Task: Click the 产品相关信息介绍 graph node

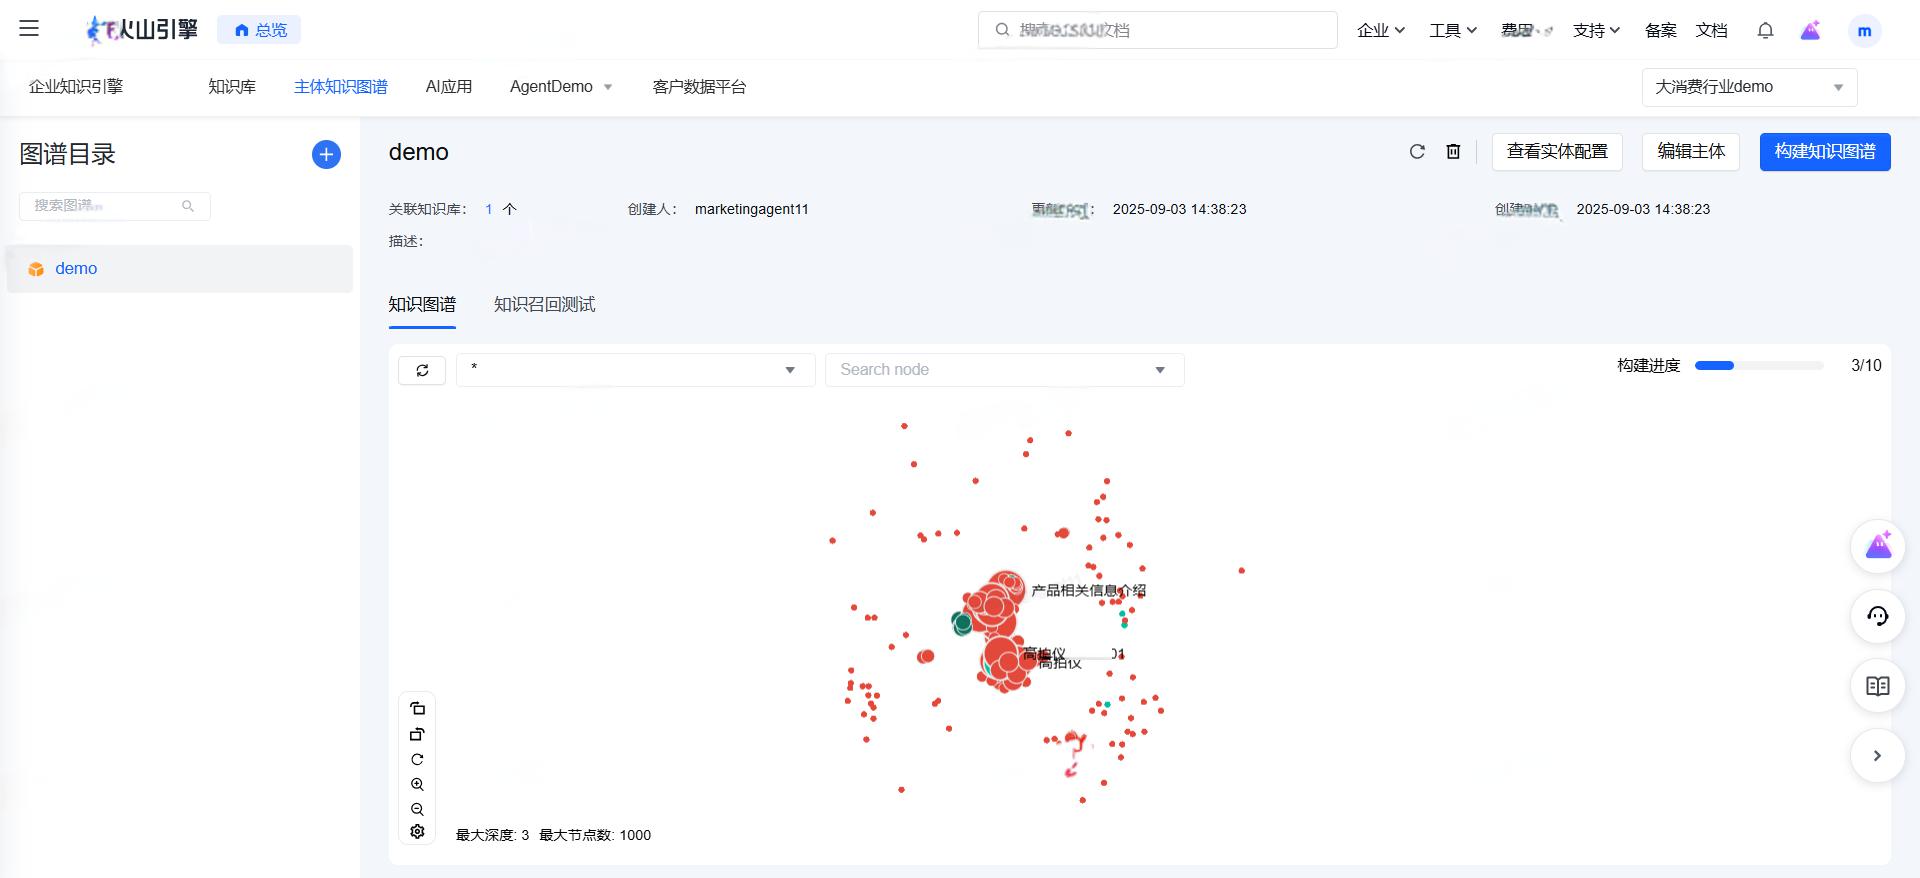Action: tap(1006, 588)
